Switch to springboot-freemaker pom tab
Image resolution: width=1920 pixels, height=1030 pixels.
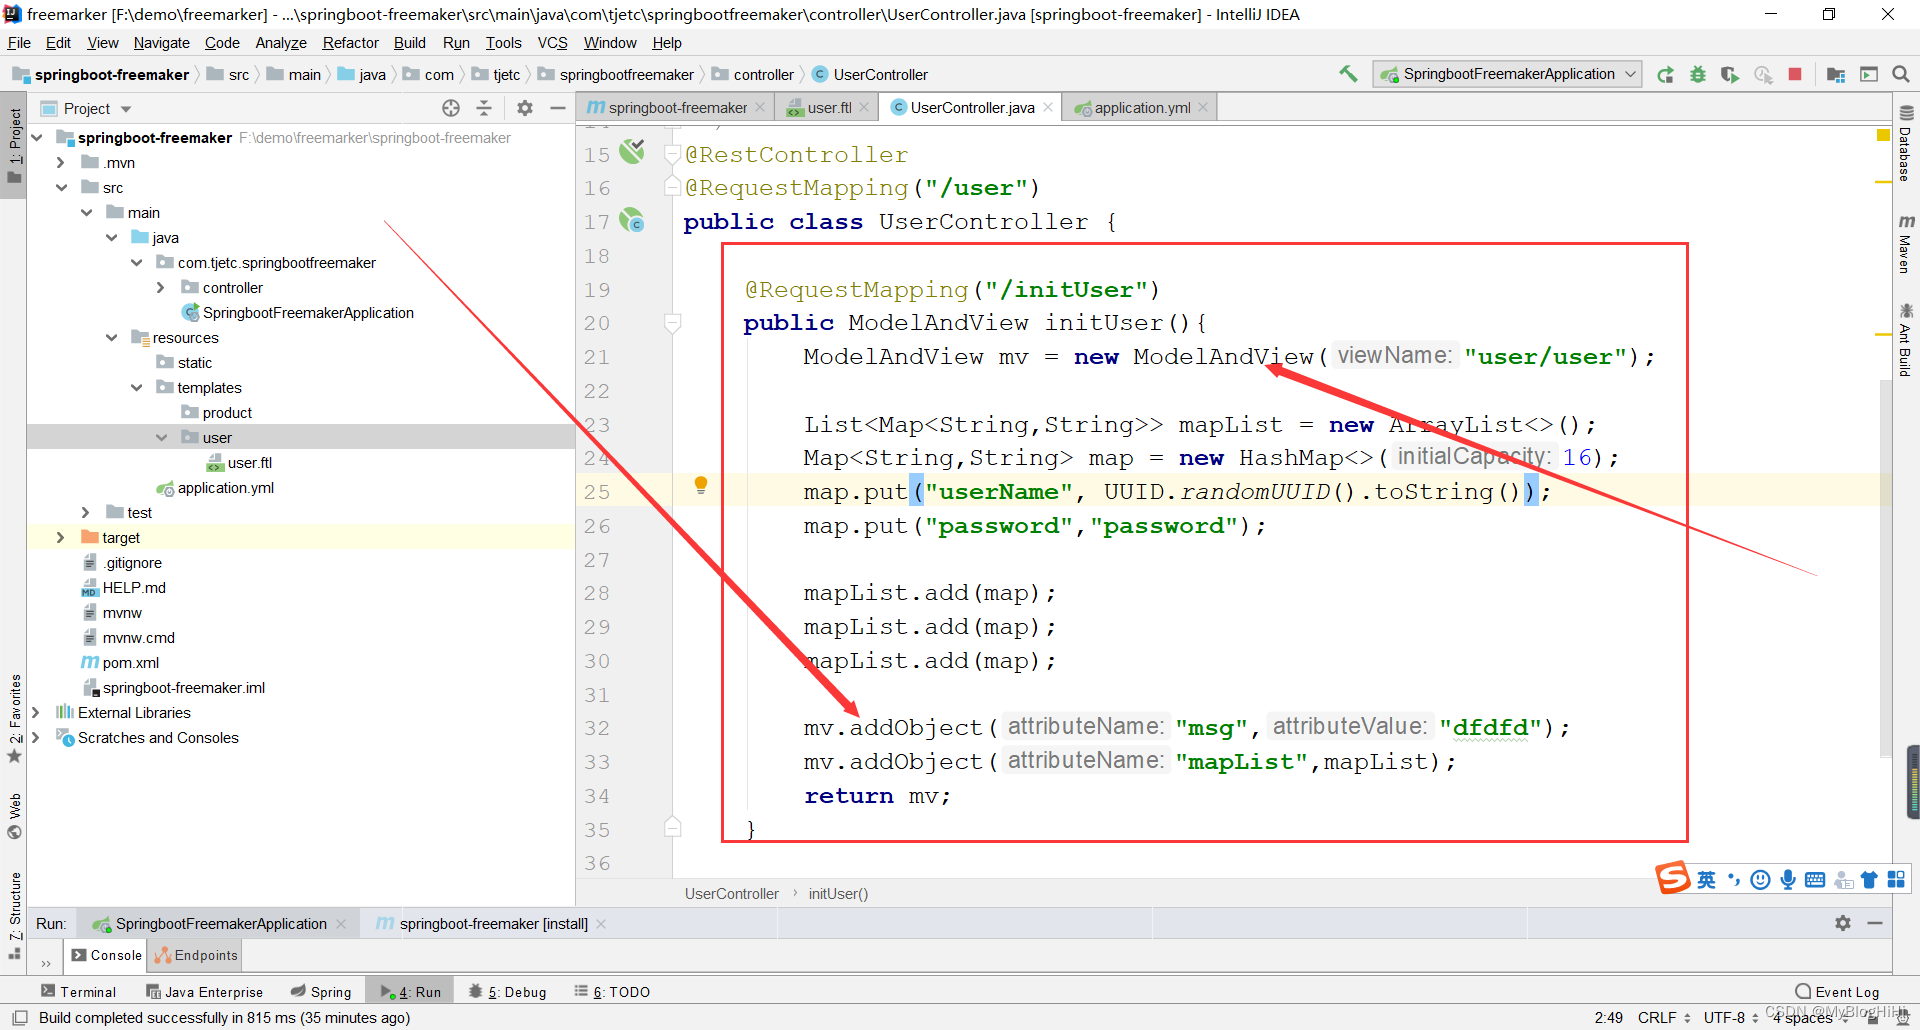click(x=676, y=108)
